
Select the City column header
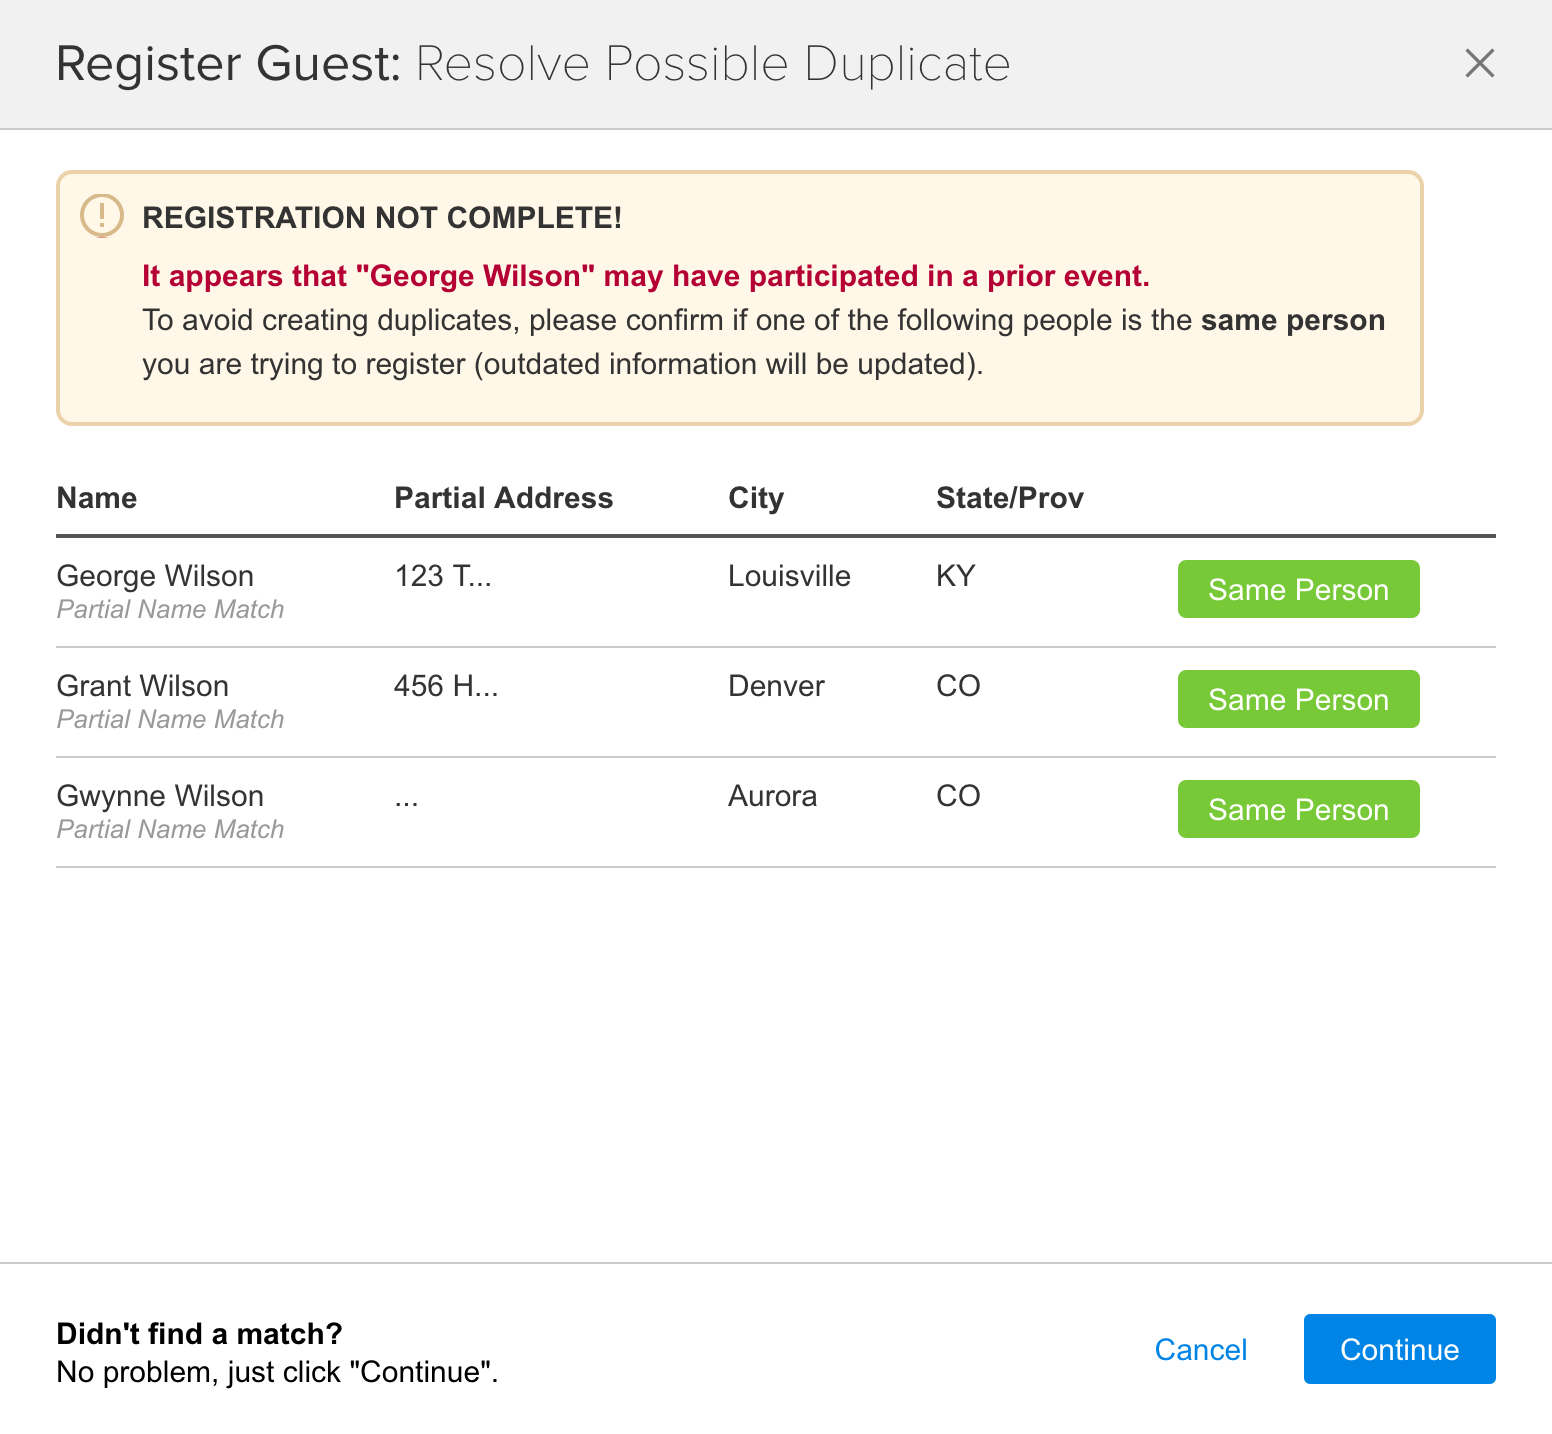coord(755,497)
